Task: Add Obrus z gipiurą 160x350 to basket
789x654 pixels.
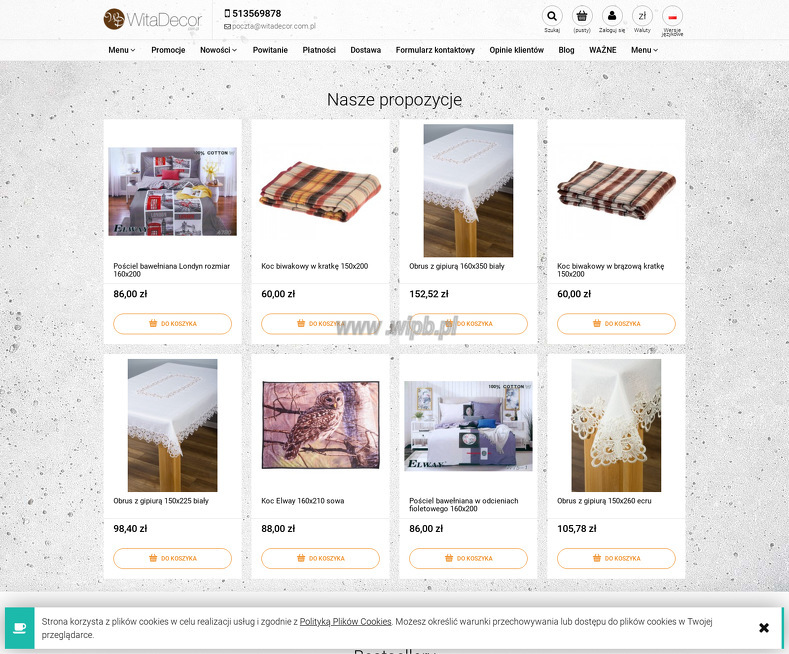Action: (x=468, y=323)
